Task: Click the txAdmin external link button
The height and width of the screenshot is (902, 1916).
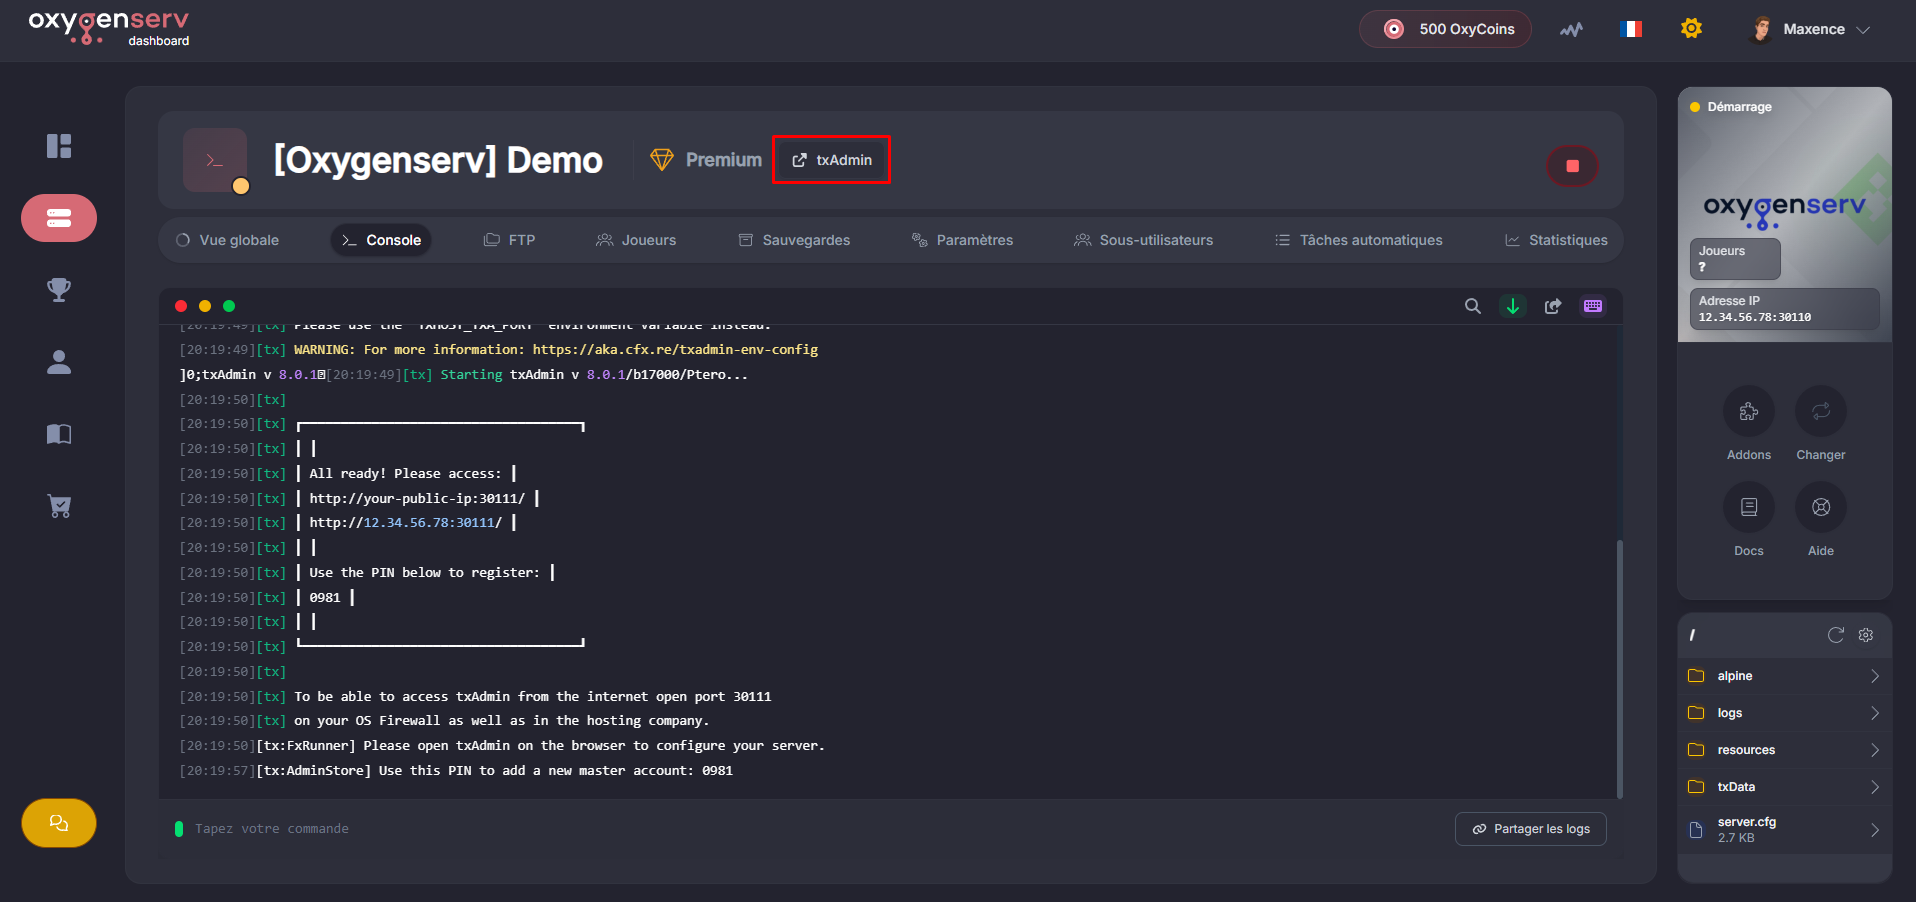Action: [x=831, y=160]
